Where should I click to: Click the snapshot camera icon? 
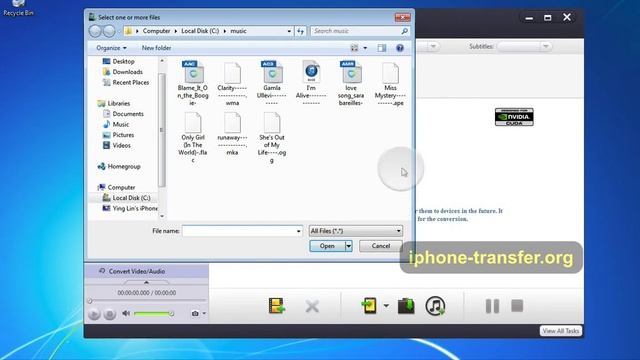[195, 313]
